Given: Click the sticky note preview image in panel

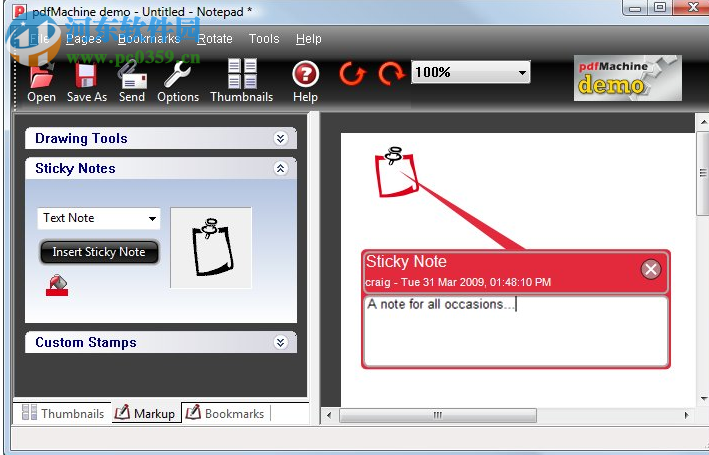Looking at the screenshot, I should (211, 247).
